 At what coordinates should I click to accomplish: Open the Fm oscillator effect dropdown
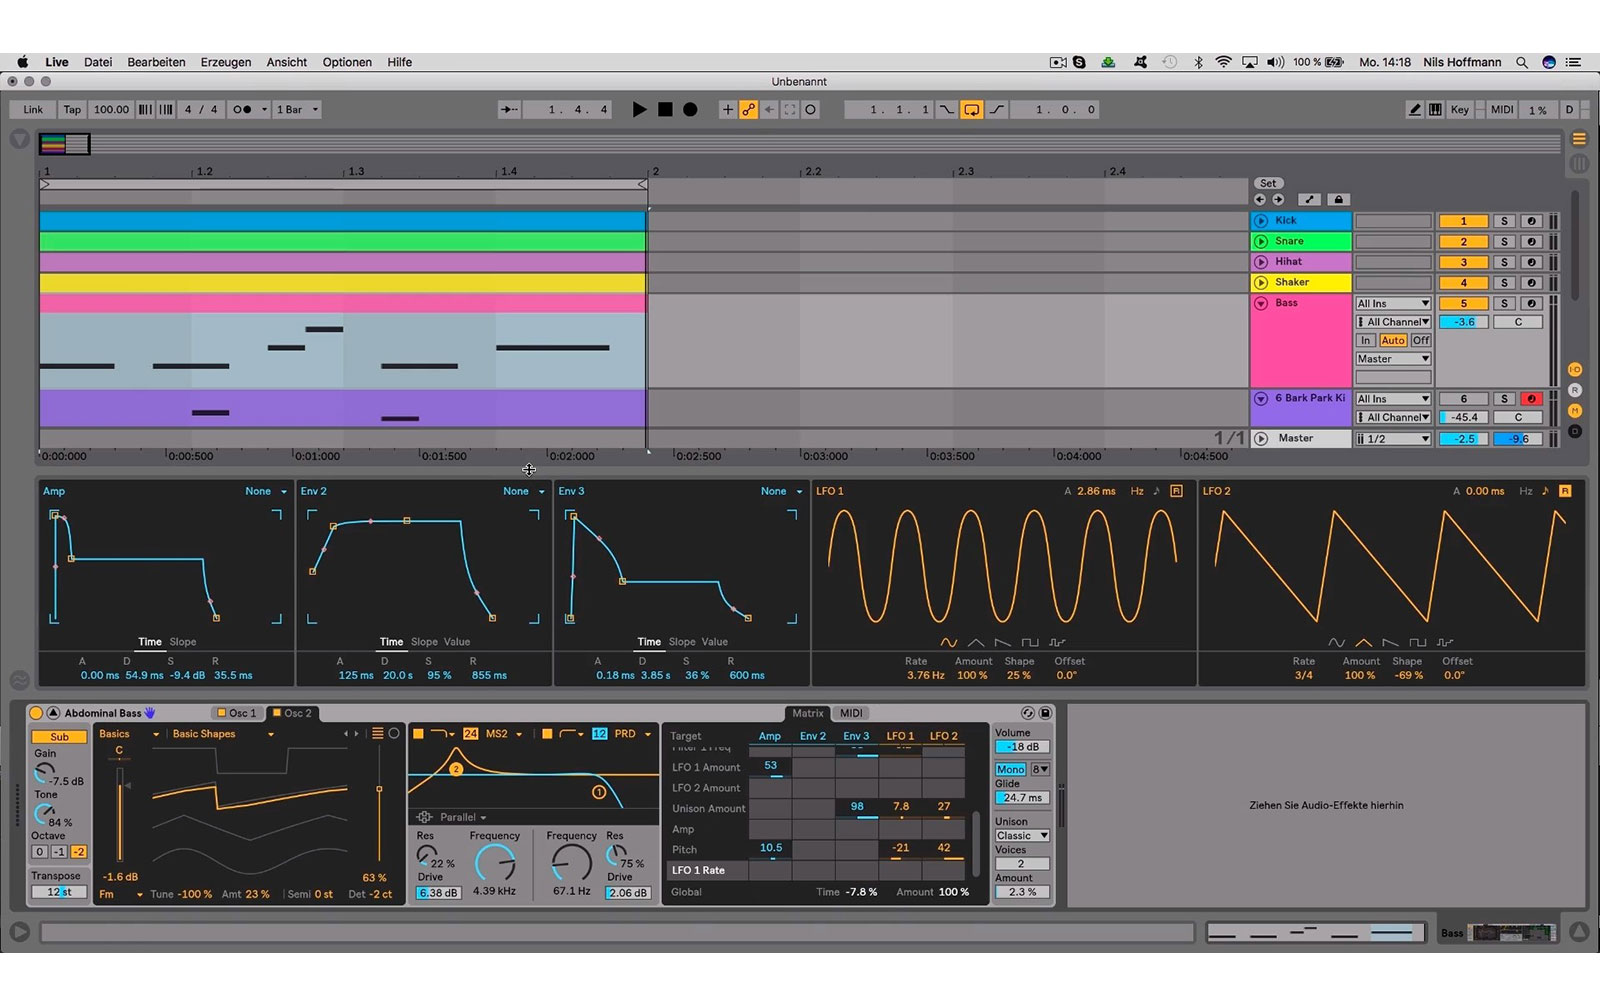click(x=120, y=894)
